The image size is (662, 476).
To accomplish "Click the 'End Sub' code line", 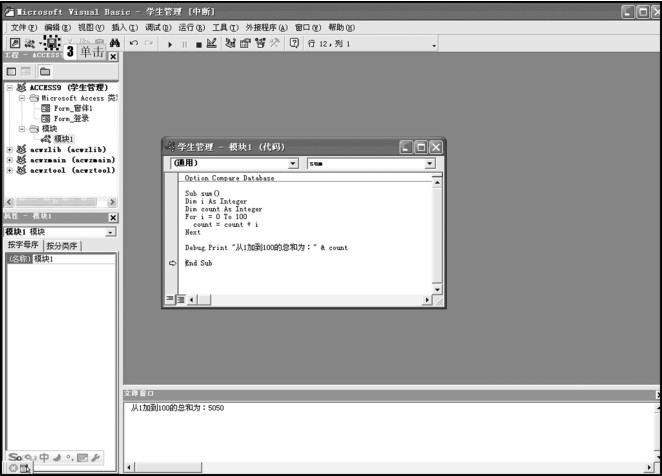I will click(x=198, y=263).
